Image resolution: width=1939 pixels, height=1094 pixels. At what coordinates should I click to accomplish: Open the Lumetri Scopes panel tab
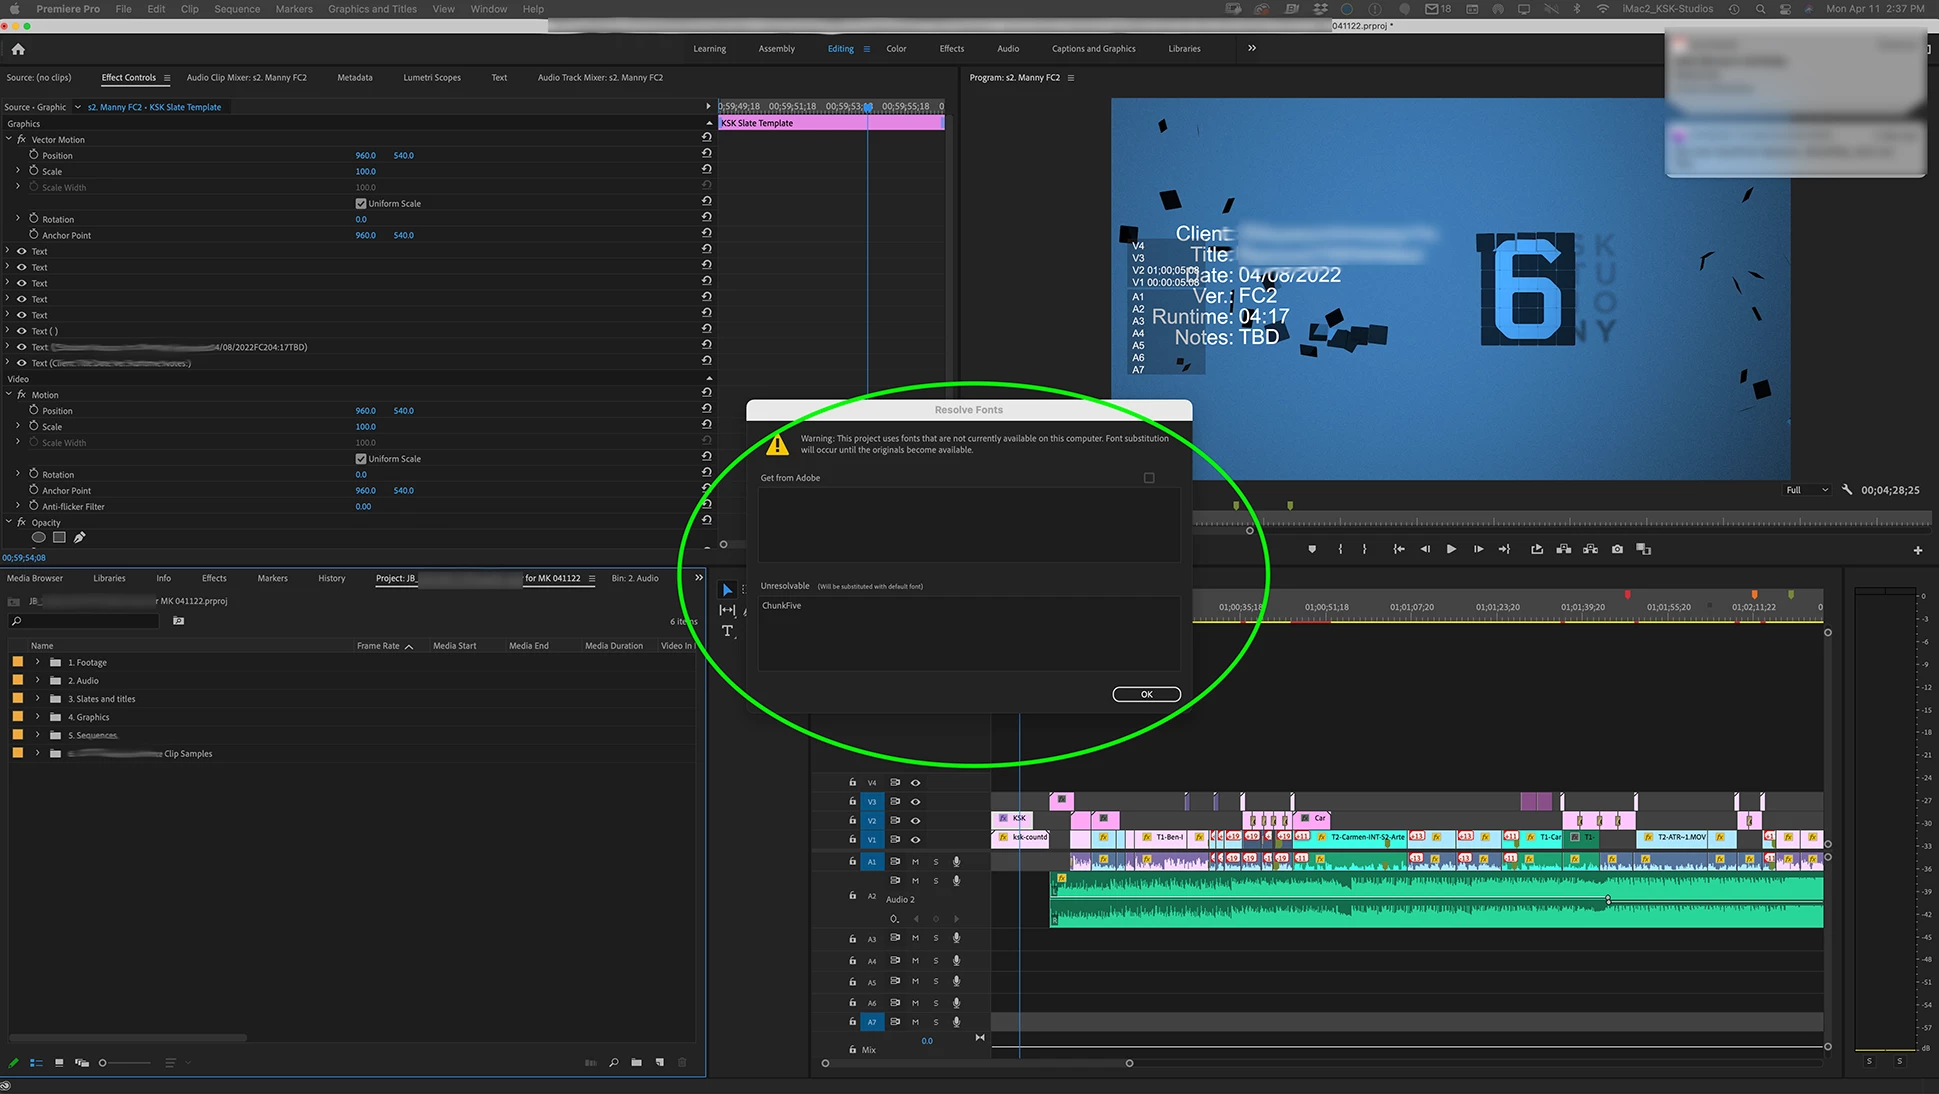[432, 77]
